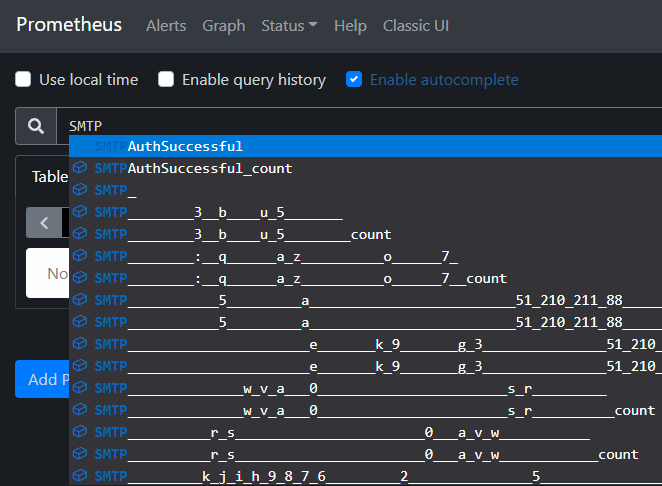Viewport: 662px width, 486px height.
Task: Select r_s 0 a_v_w count suggestion
Action: point(365,454)
